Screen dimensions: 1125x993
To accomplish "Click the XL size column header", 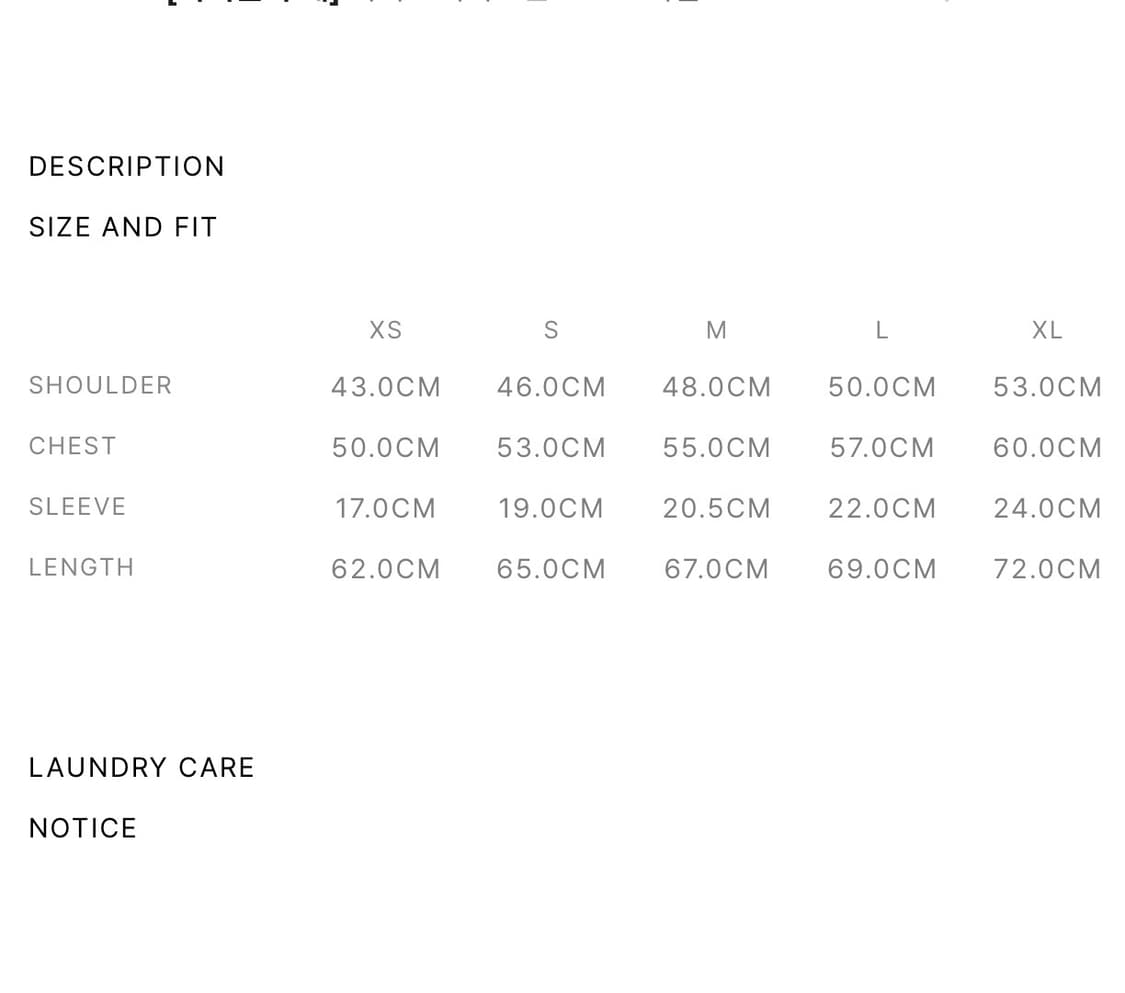I will [1047, 330].
